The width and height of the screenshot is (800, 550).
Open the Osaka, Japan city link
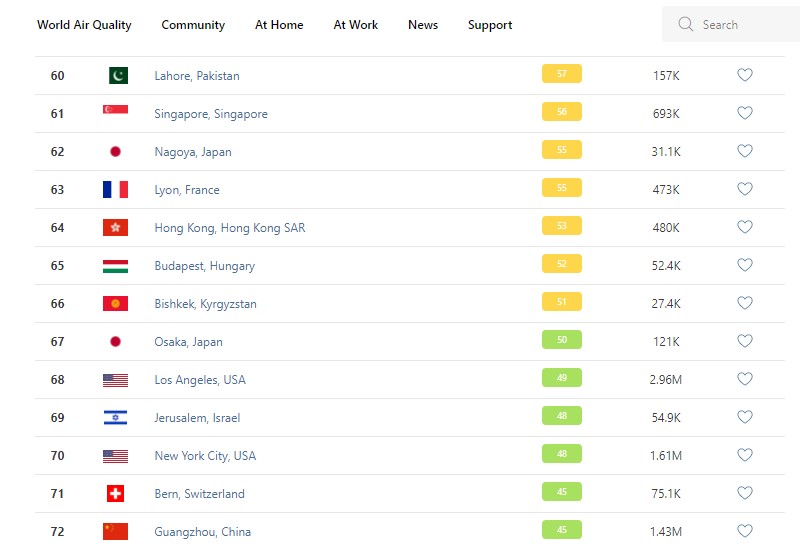(188, 342)
